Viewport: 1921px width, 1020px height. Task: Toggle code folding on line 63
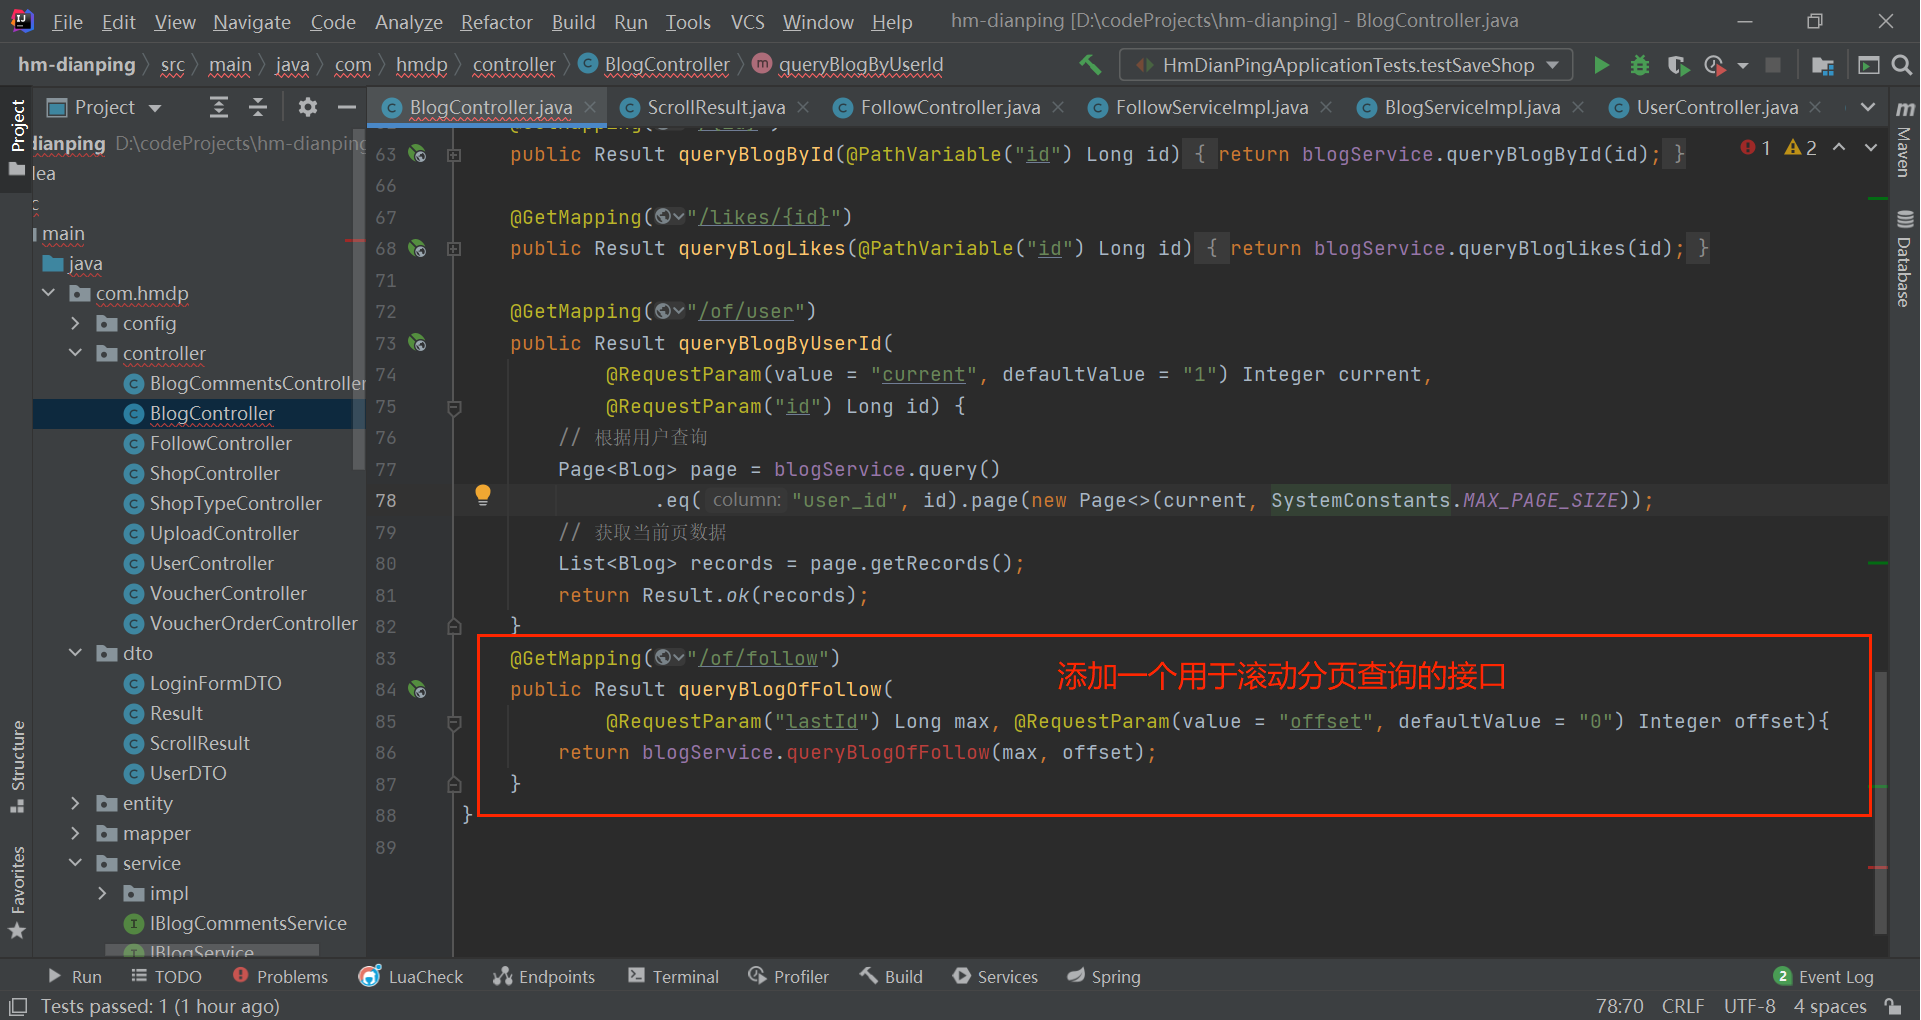(x=454, y=154)
